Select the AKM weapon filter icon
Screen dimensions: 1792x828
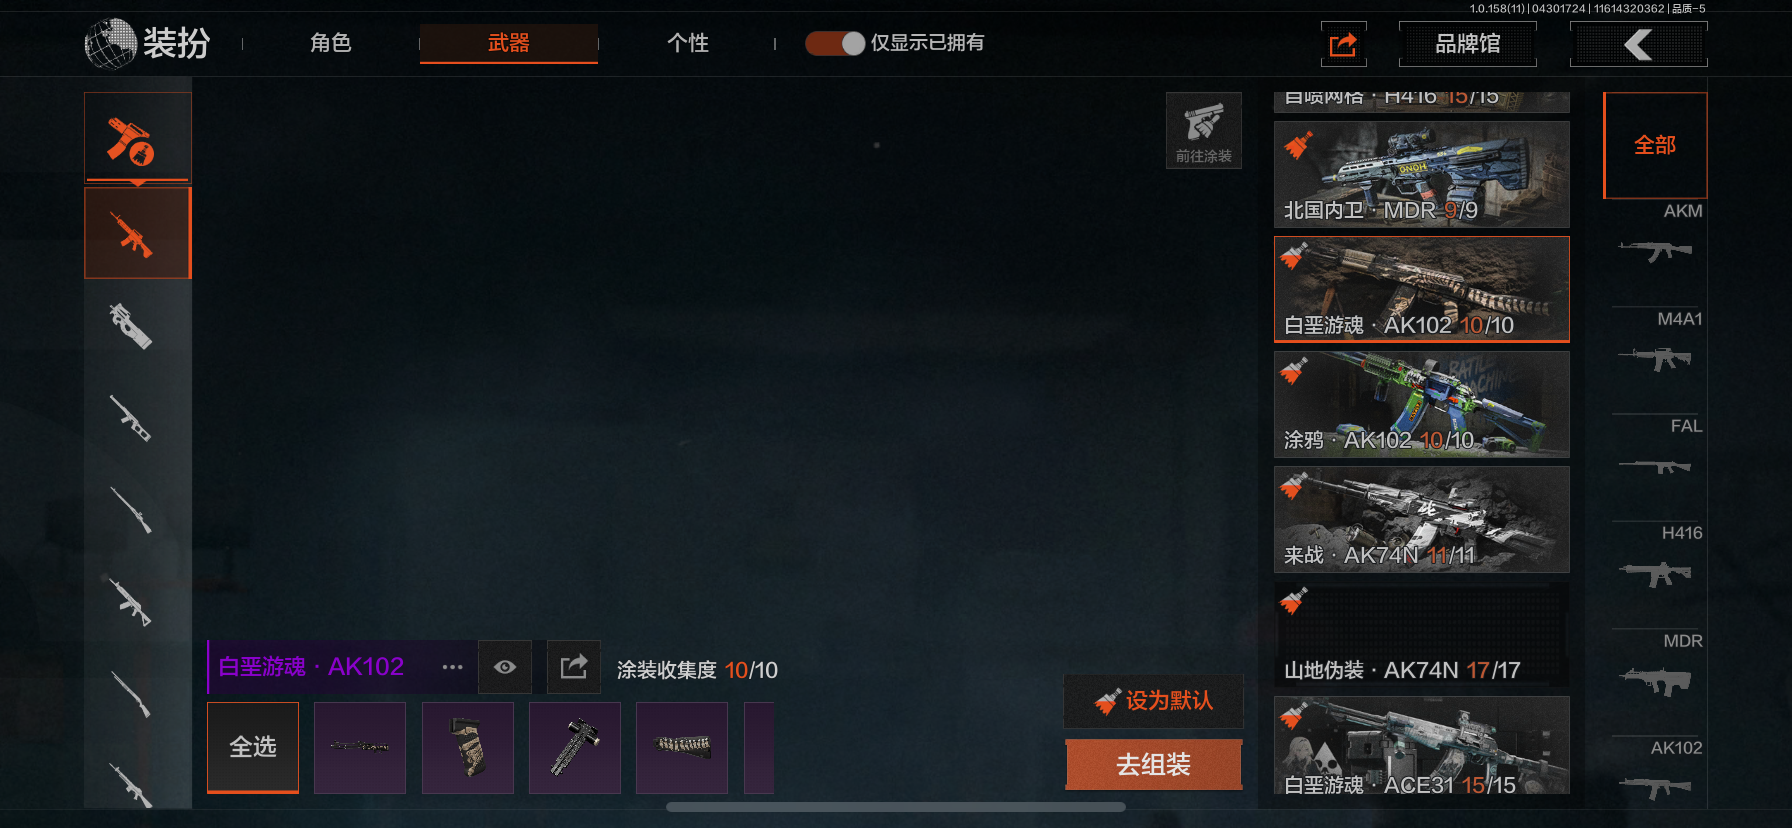1655,250
